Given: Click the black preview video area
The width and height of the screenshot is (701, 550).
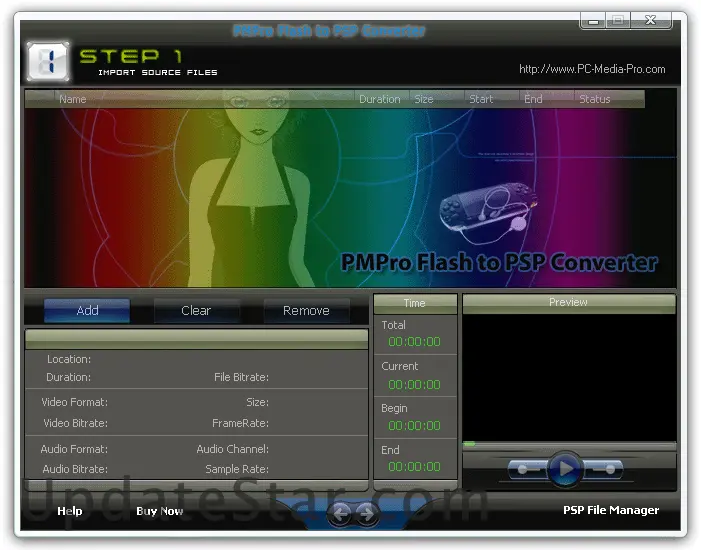Looking at the screenshot, I should pyautogui.click(x=569, y=378).
